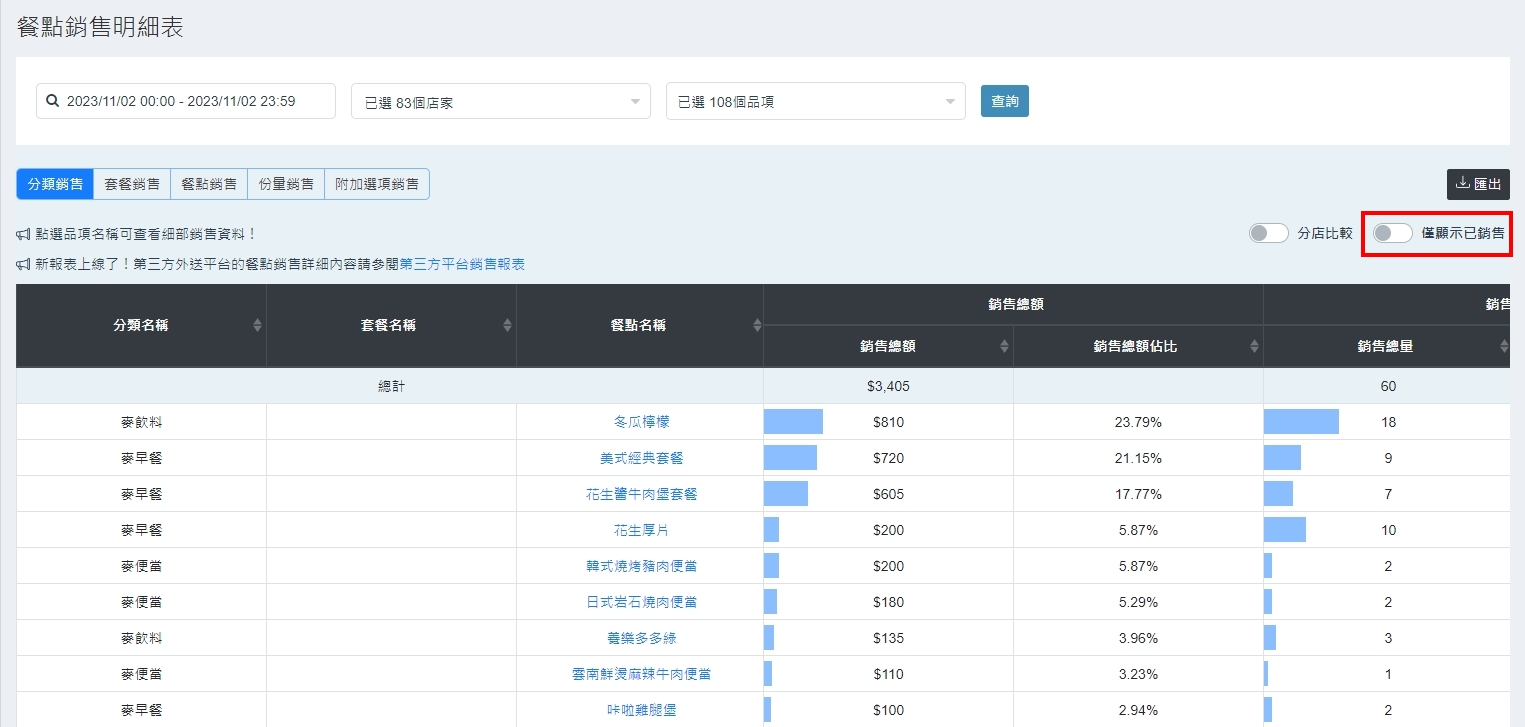Select the 餐點銷售 tab

[209, 184]
